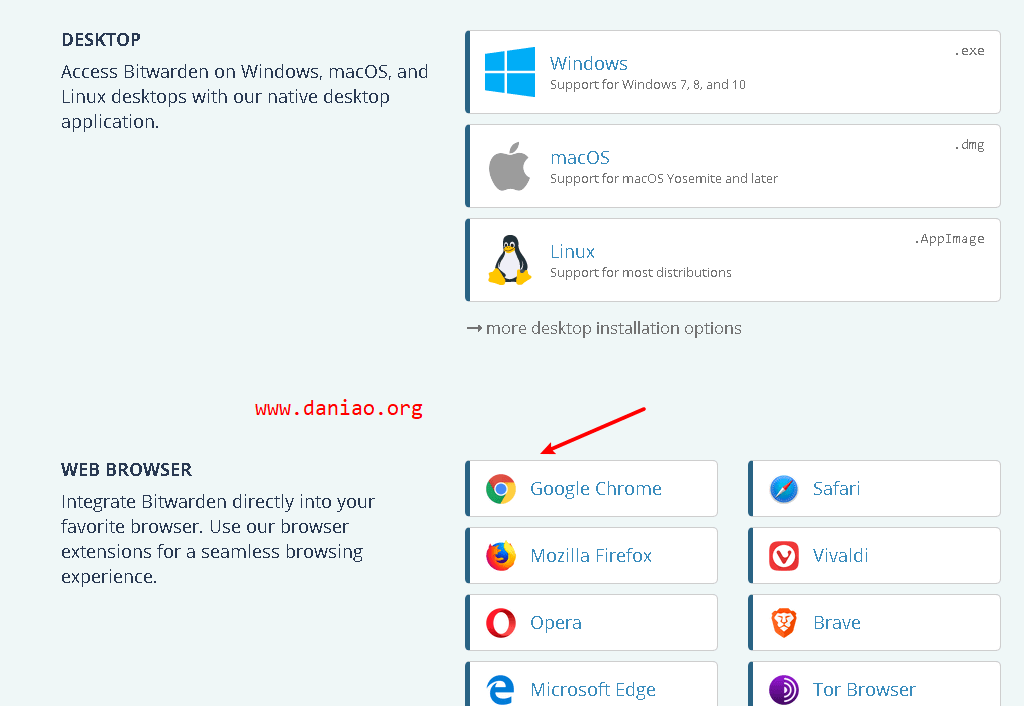Image resolution: width=1024 pixels, height=706 pixels.
Task: Click the Safari compass icon
Action: [784, 489]
